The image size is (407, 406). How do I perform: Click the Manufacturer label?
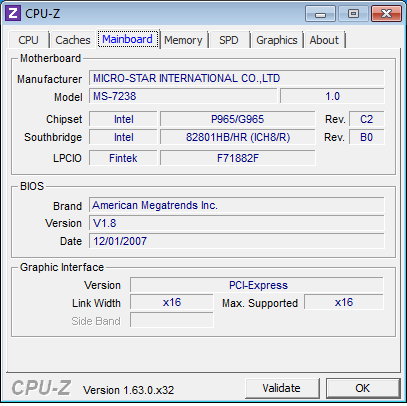(x=49, y=79)
